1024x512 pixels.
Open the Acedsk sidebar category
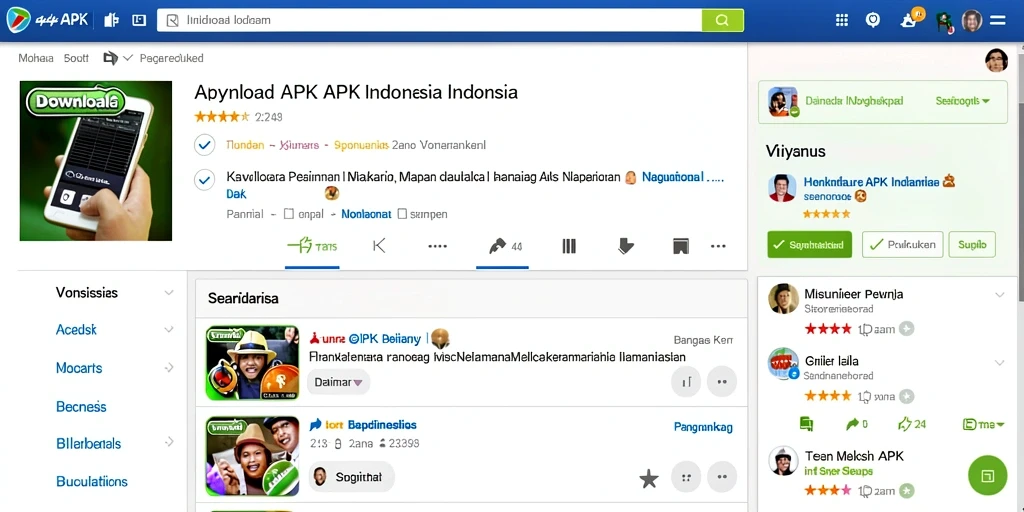[x=115, y=330]
